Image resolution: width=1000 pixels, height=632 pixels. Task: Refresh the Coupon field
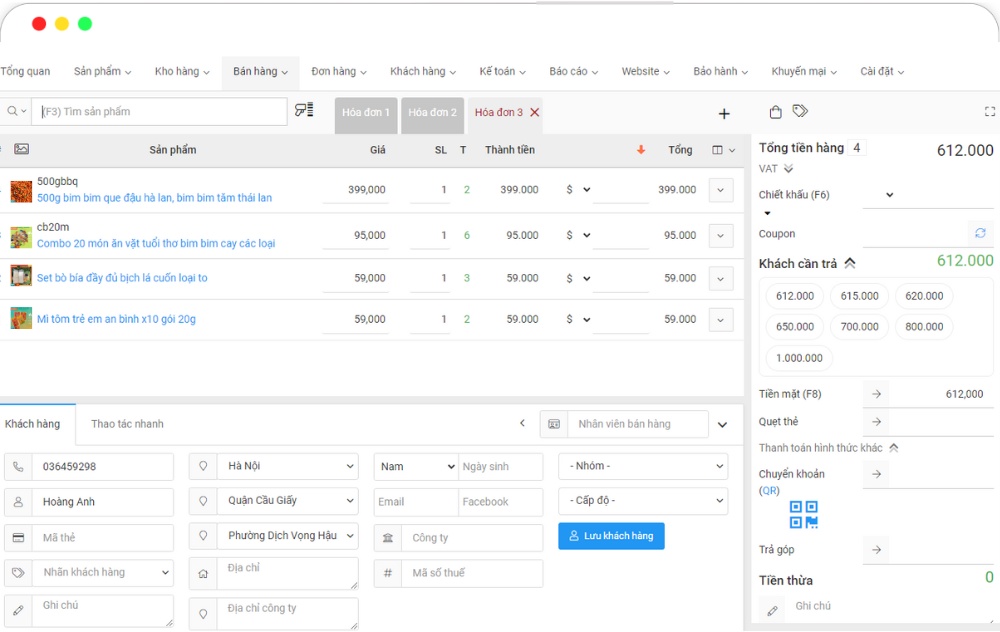(x=980, y=233)
